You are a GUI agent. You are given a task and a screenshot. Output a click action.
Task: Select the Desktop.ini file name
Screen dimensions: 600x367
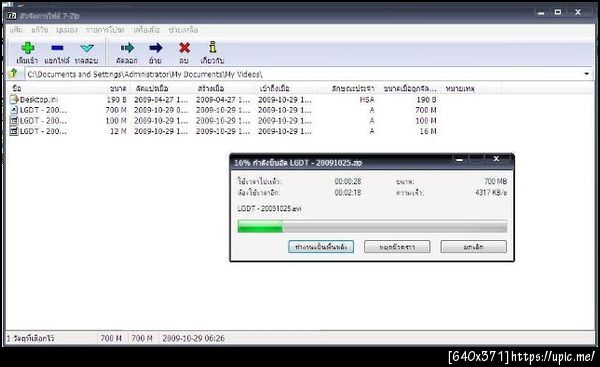pyautogui.click(x=39, y=99)
